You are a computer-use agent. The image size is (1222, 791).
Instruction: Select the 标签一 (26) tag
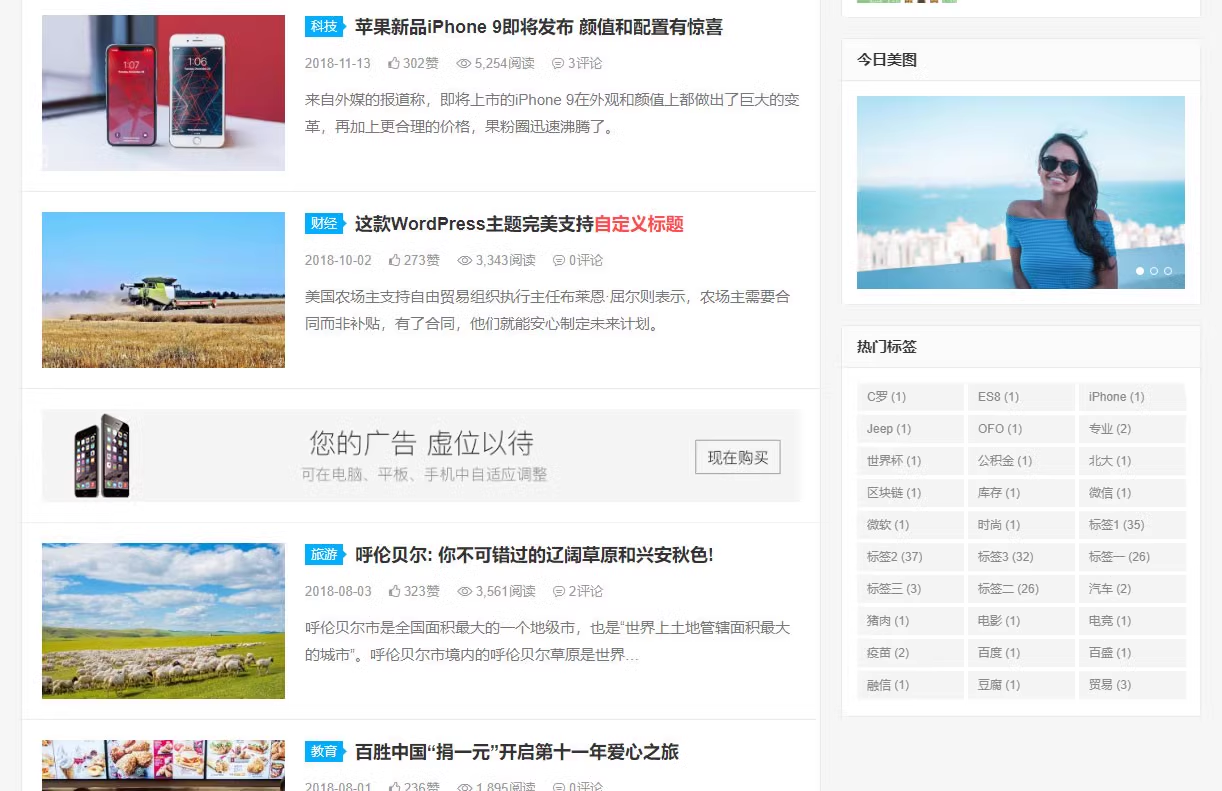(1132, 557)
